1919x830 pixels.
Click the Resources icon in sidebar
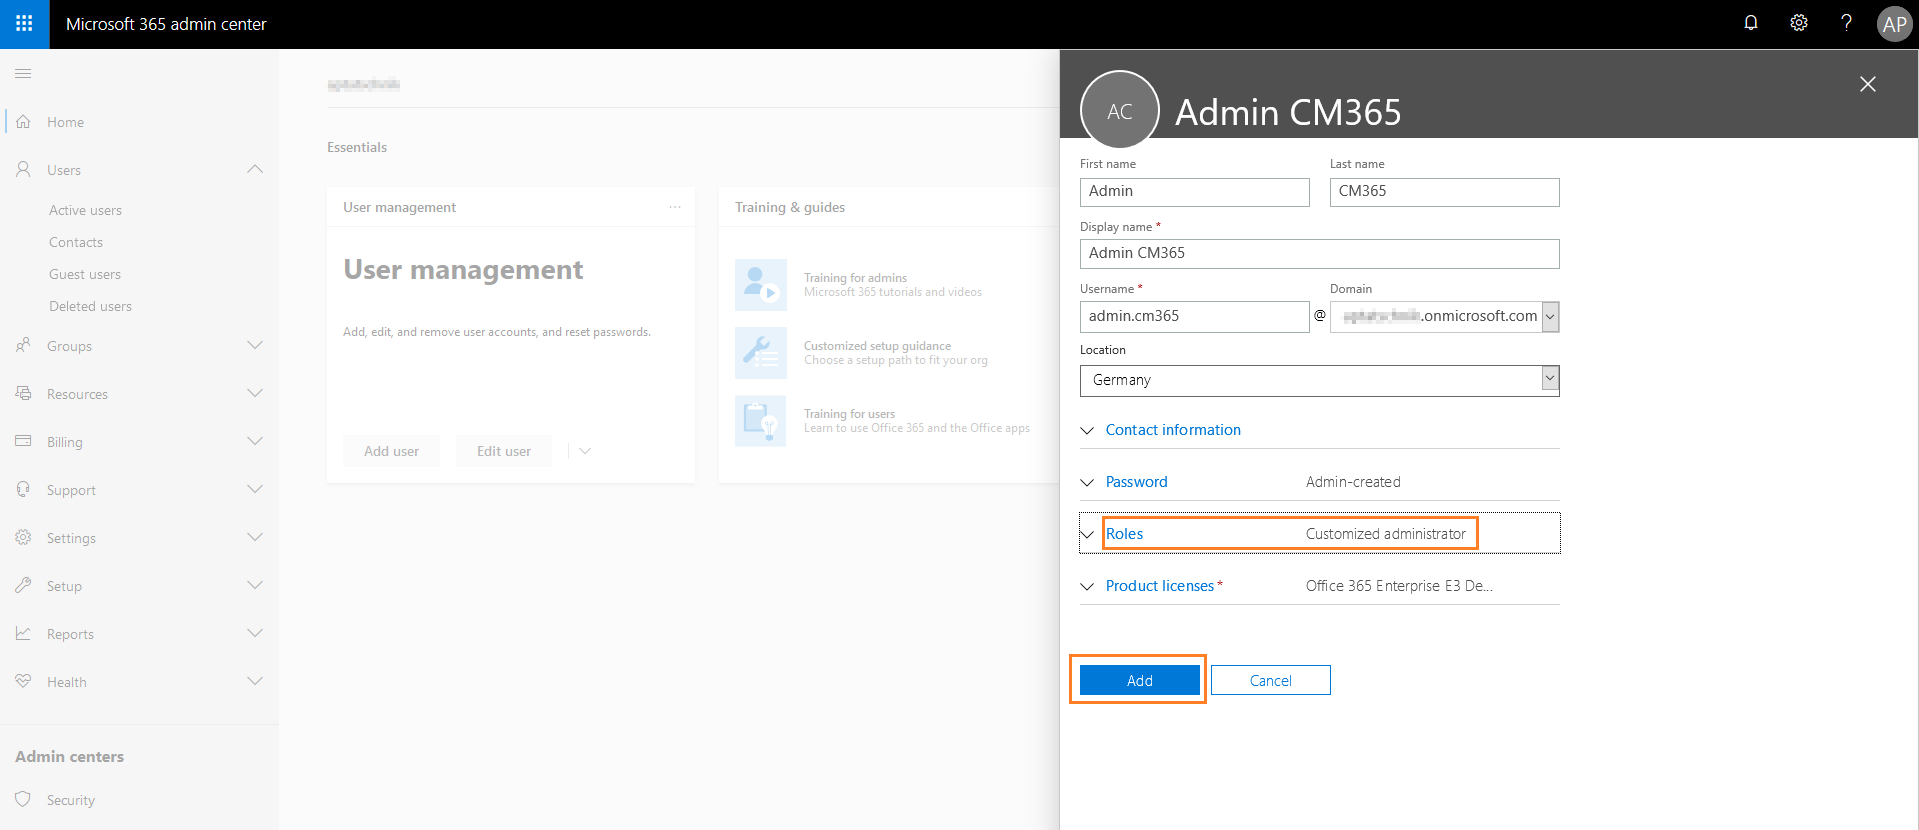pyautogui.click(x=23, y=393)
